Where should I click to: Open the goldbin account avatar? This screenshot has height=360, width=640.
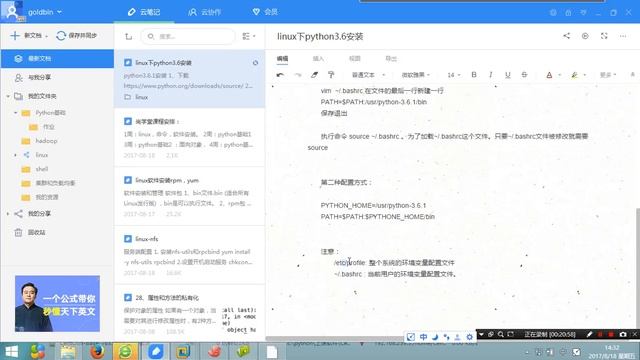pyautogui.click(x=12, y=11)
